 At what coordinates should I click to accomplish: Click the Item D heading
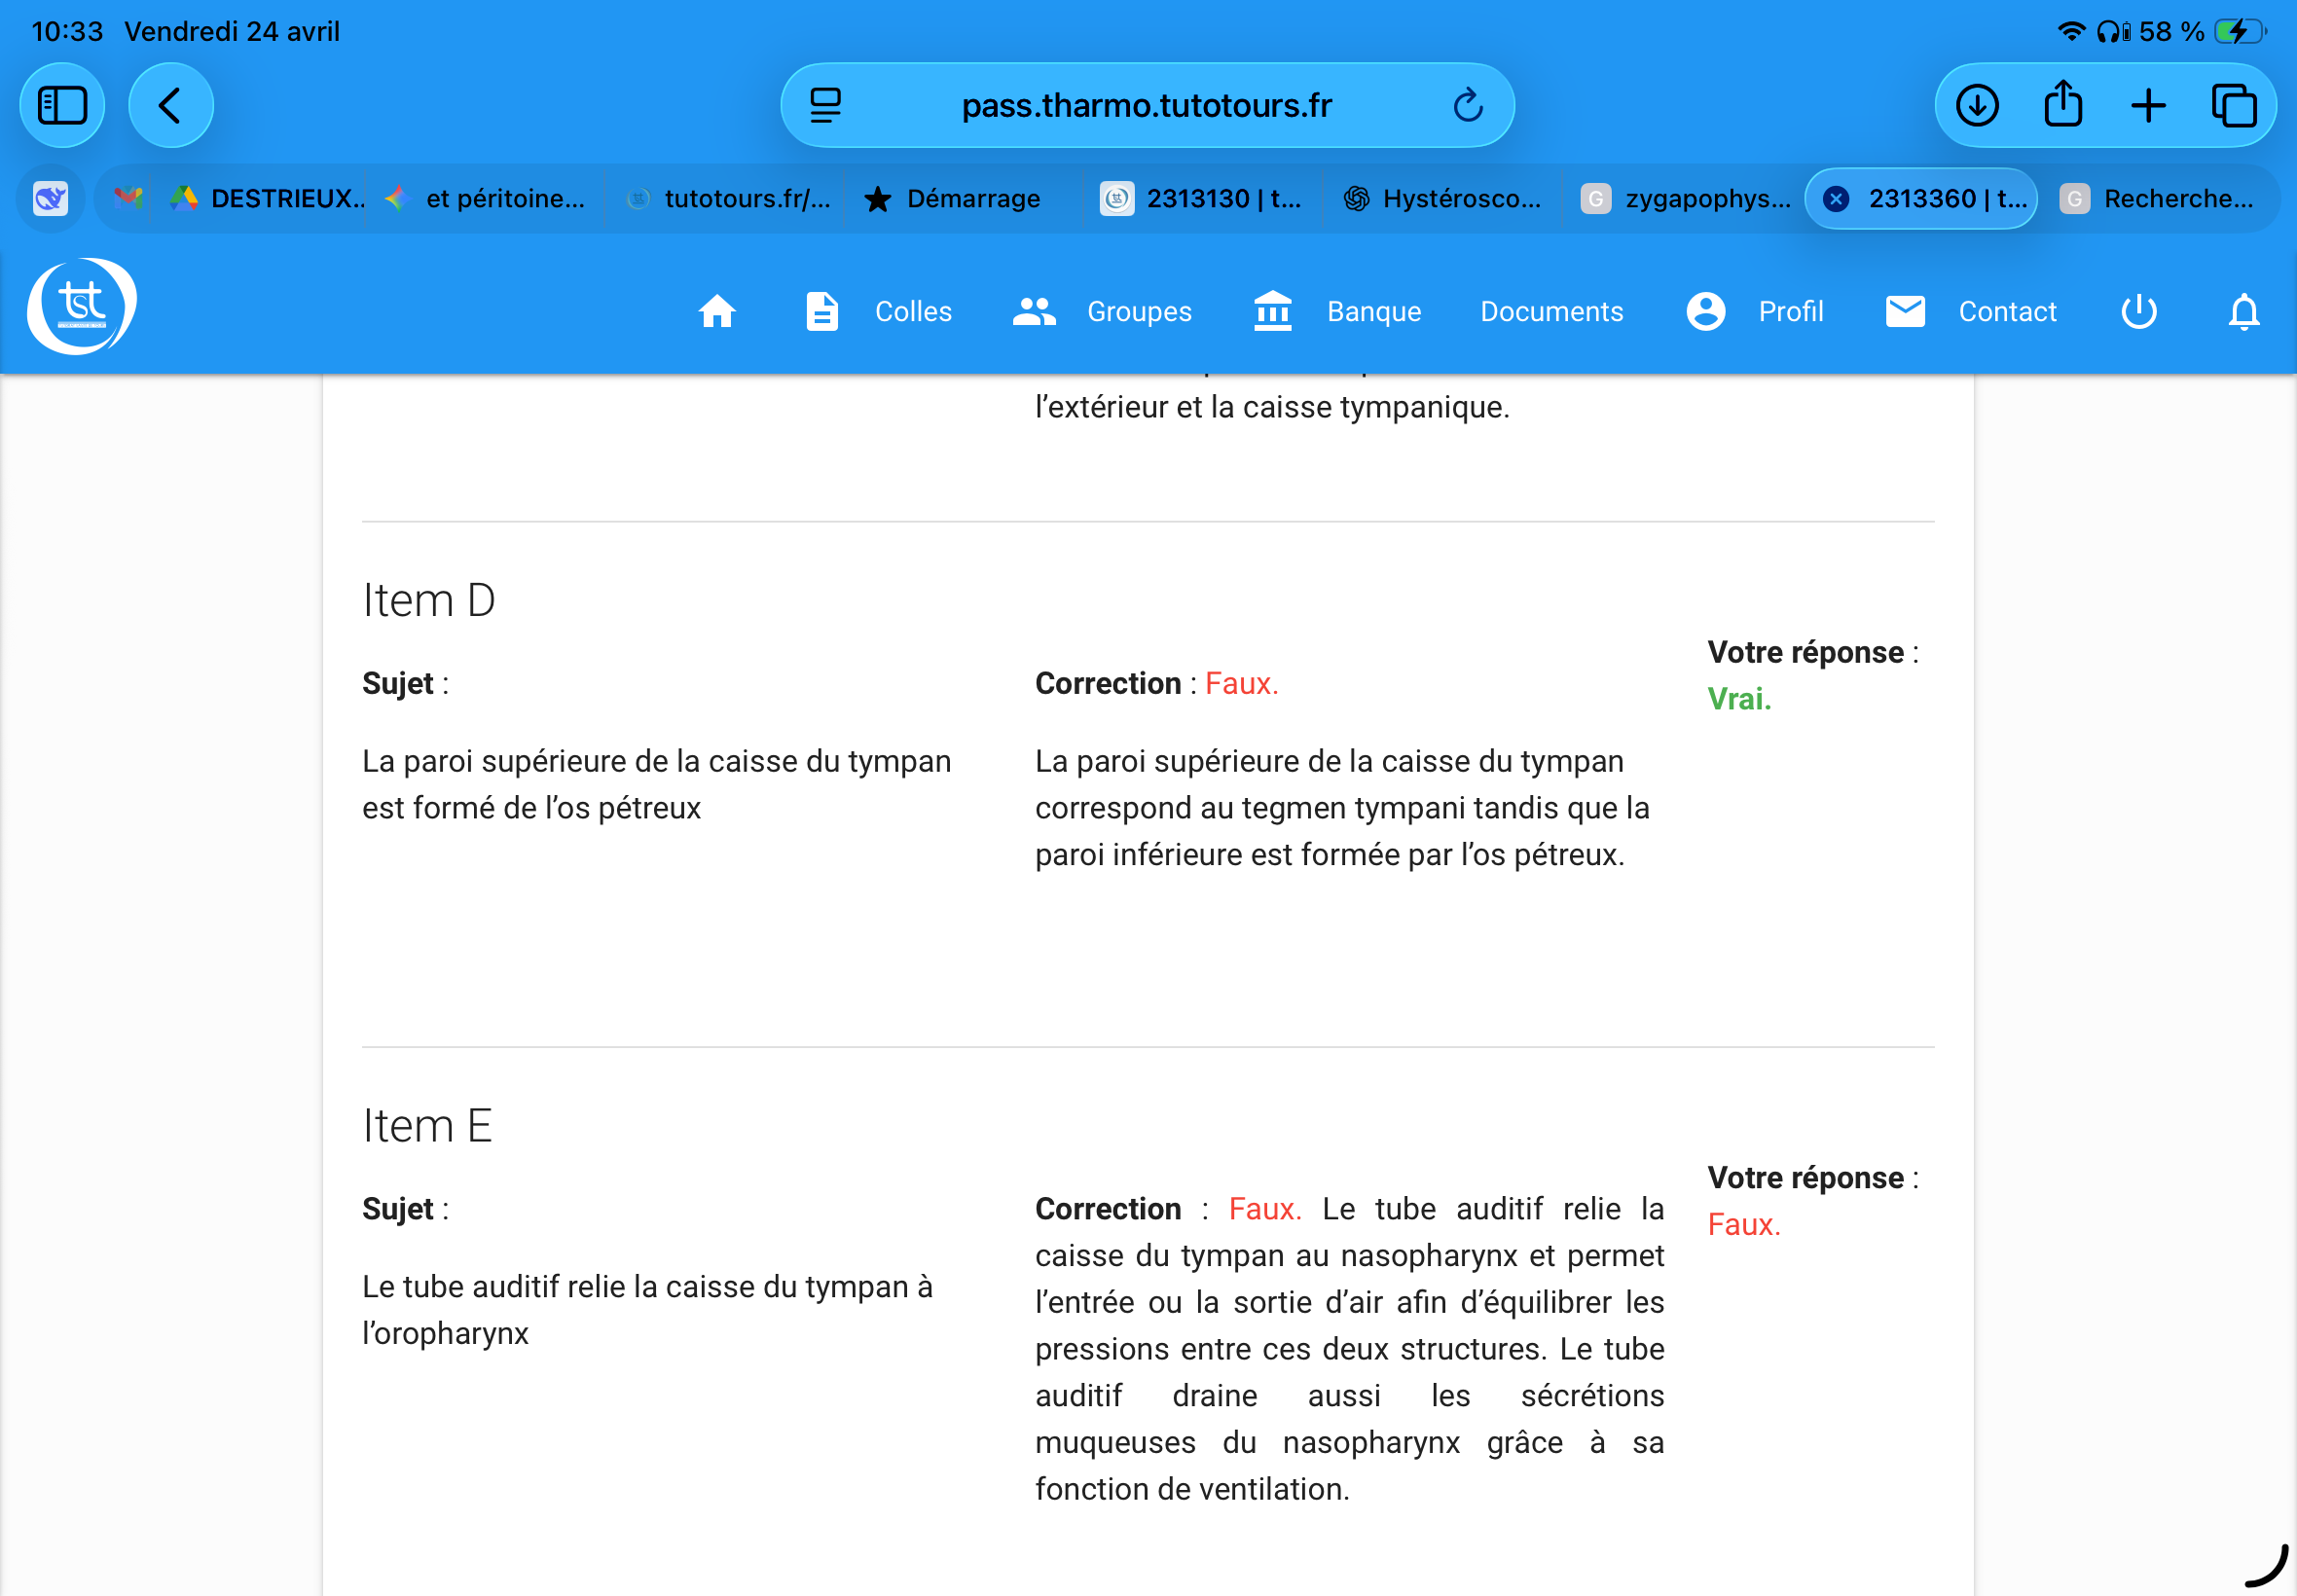[429, 601]
